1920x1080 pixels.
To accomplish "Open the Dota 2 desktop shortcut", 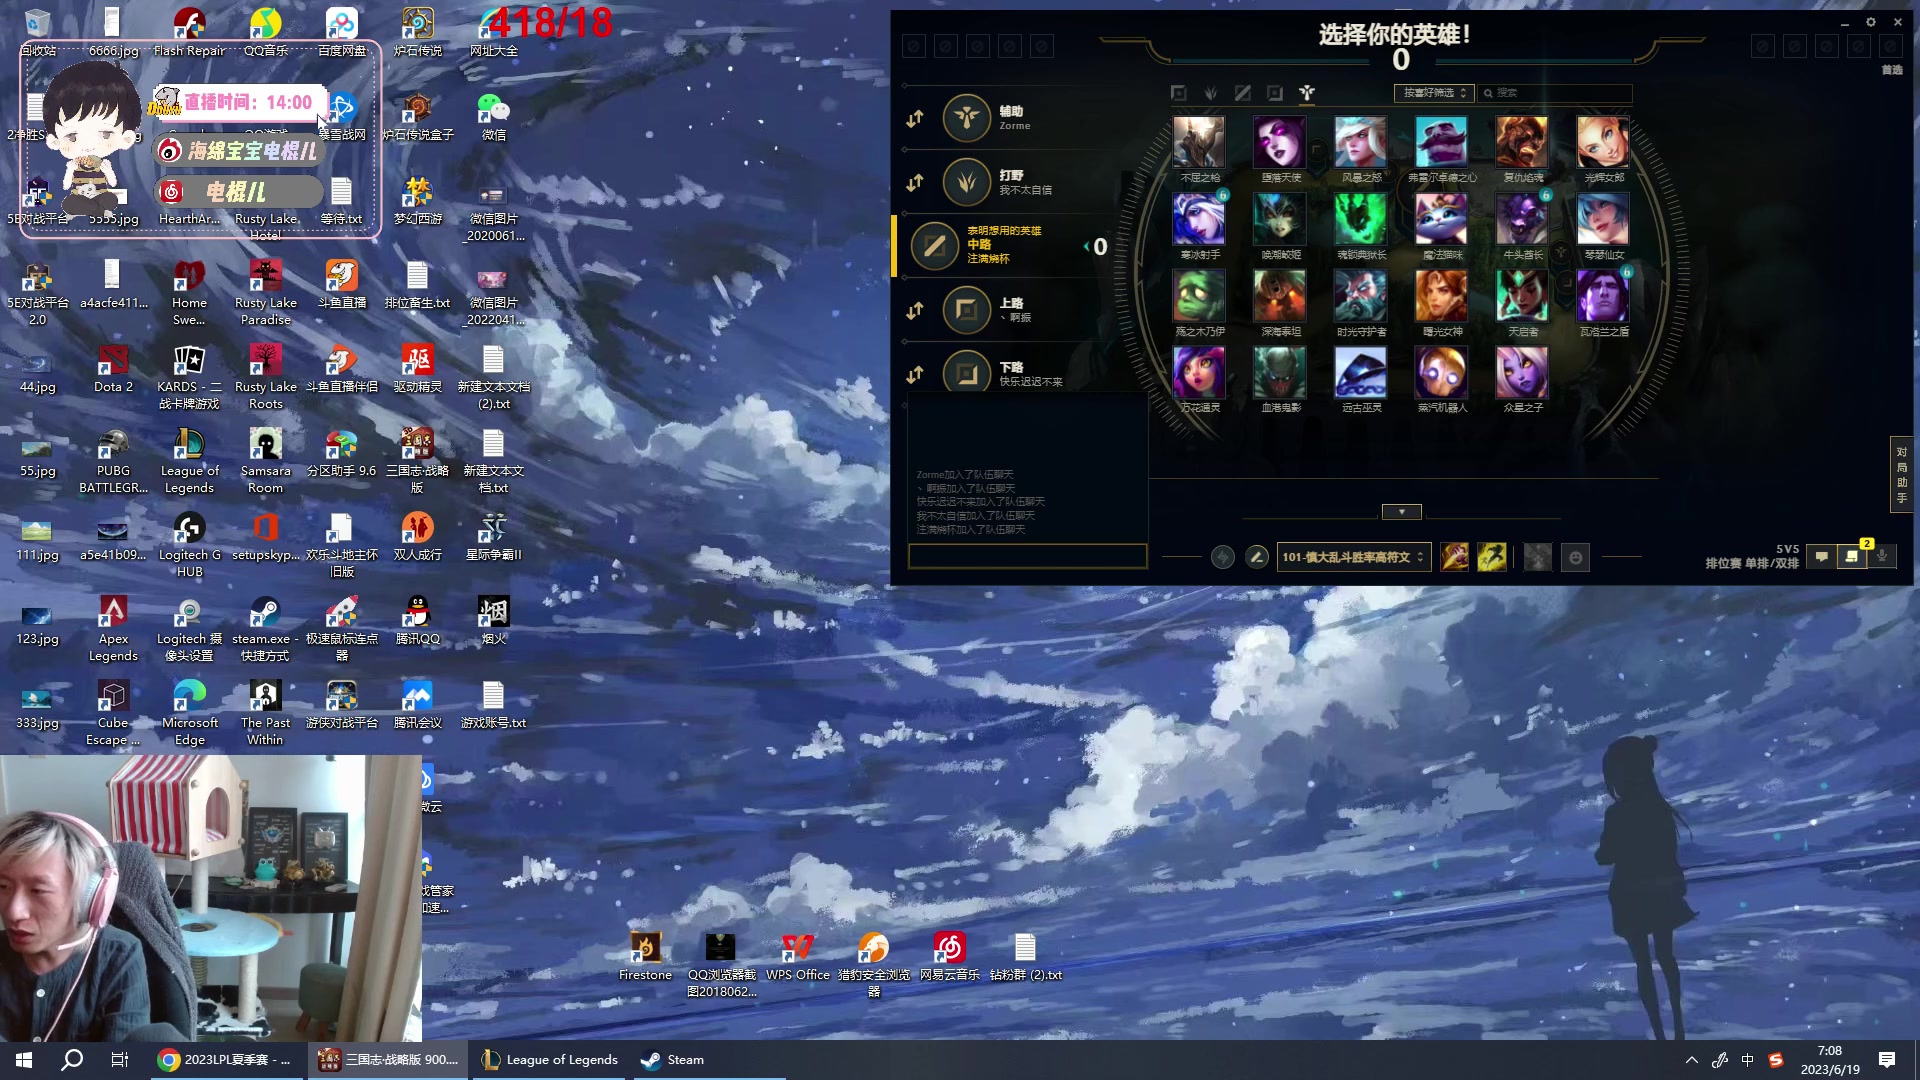I will click(x=113, y=369).
